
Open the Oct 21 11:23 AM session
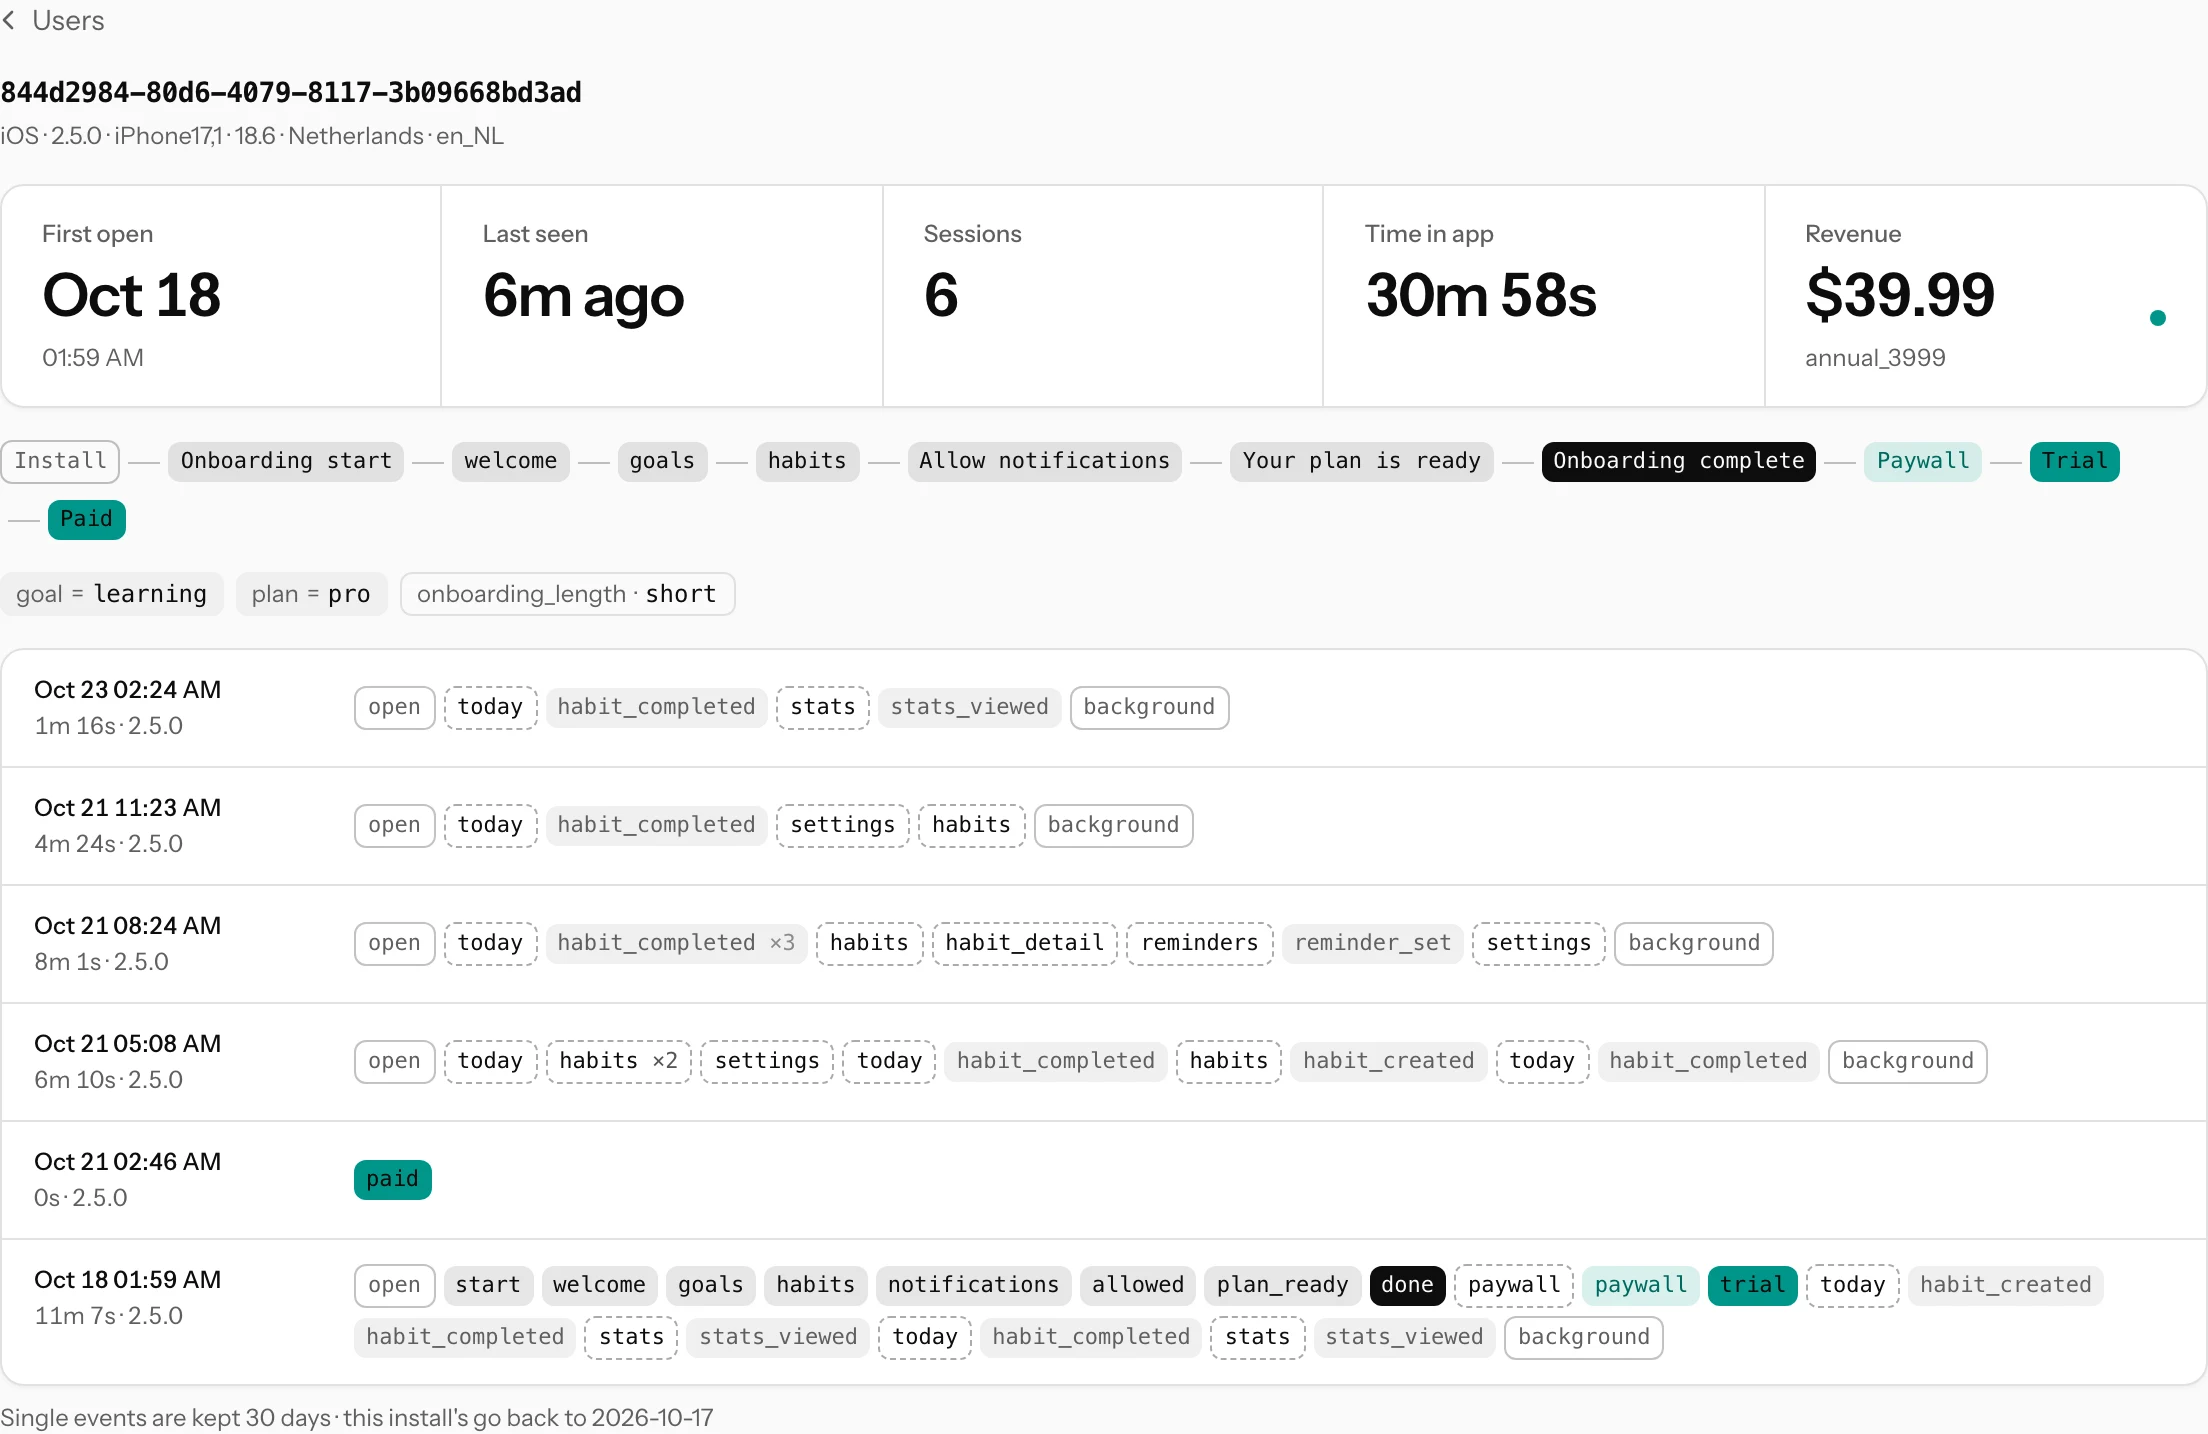[x=1104, y=826]
